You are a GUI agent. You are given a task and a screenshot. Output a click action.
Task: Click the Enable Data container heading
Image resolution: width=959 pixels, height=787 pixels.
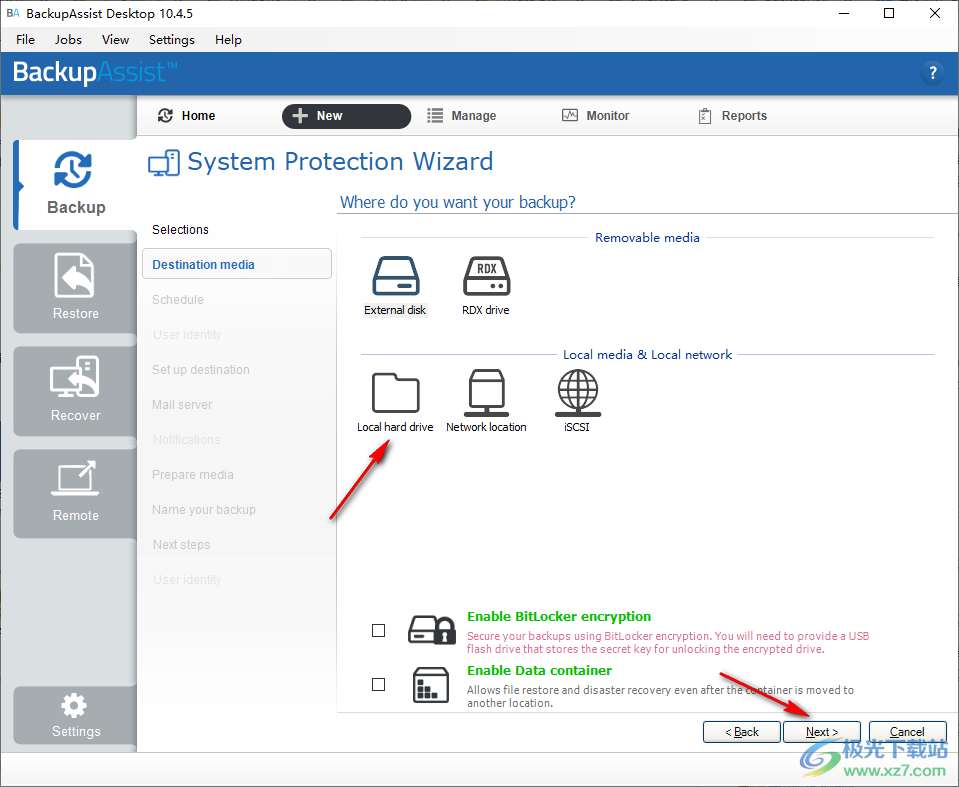pyautogui.click(x=539, y=670)
